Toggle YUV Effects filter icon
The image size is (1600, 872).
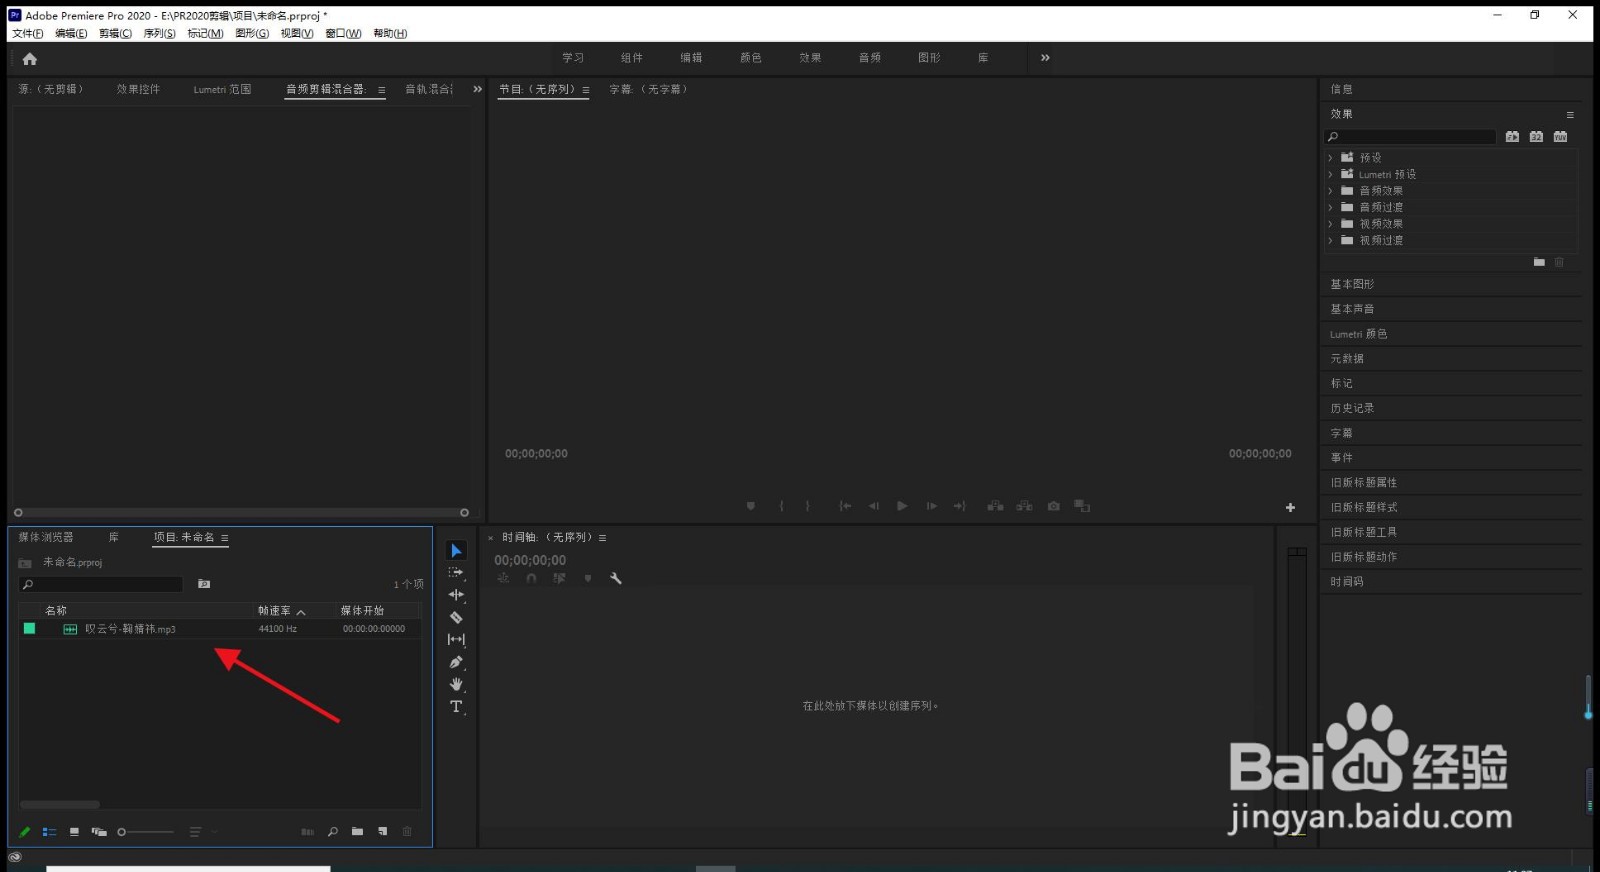point(1560,137)
